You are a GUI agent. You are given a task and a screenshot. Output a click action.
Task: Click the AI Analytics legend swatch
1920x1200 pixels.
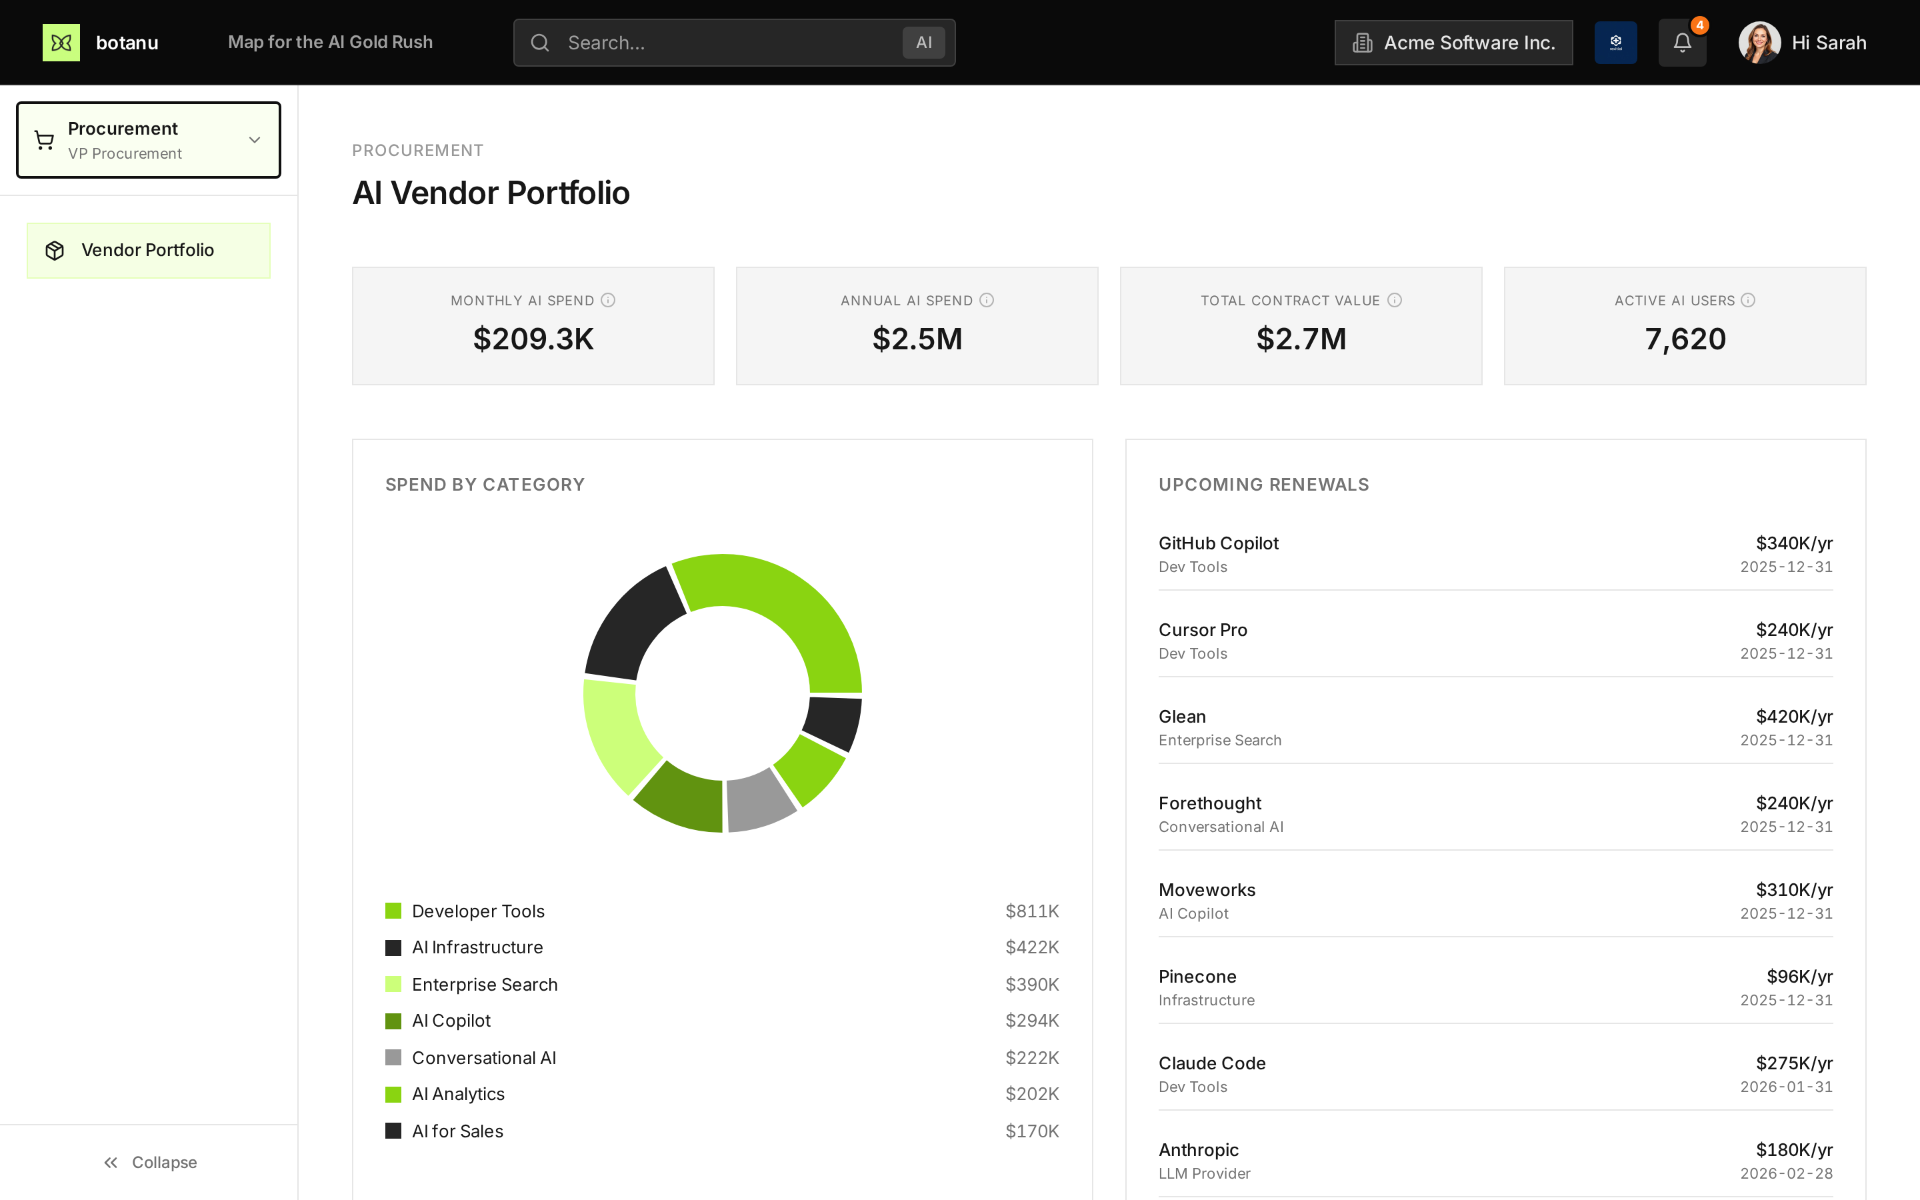(393, 1094)
